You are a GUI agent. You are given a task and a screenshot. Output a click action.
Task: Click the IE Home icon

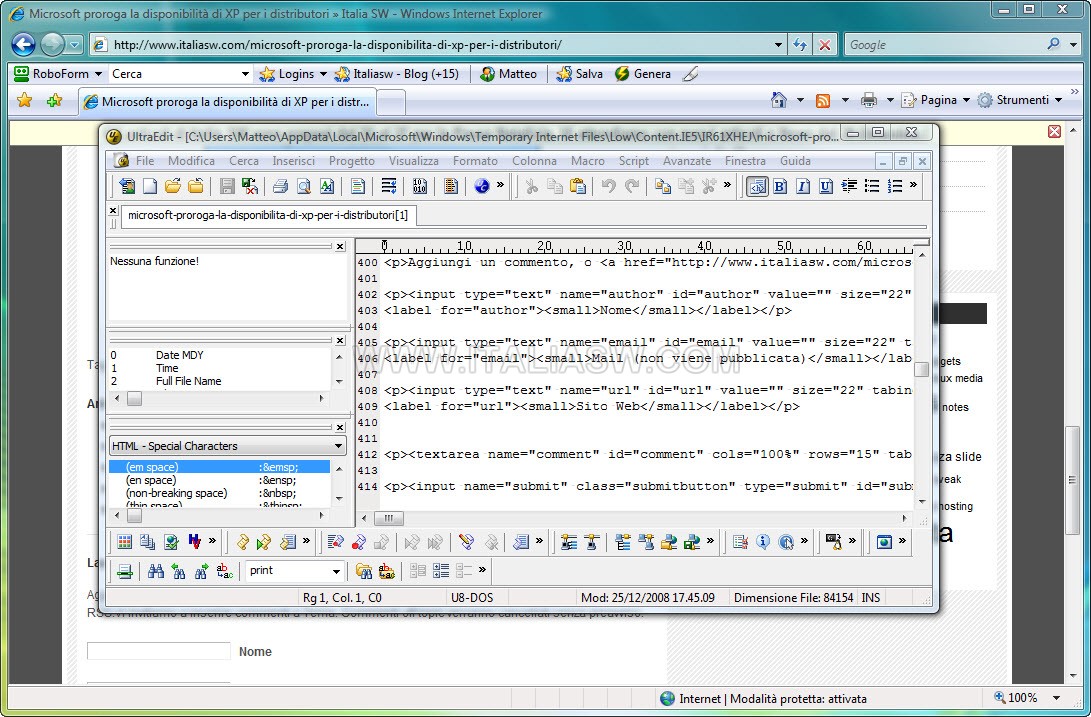[x=779, y=100]
